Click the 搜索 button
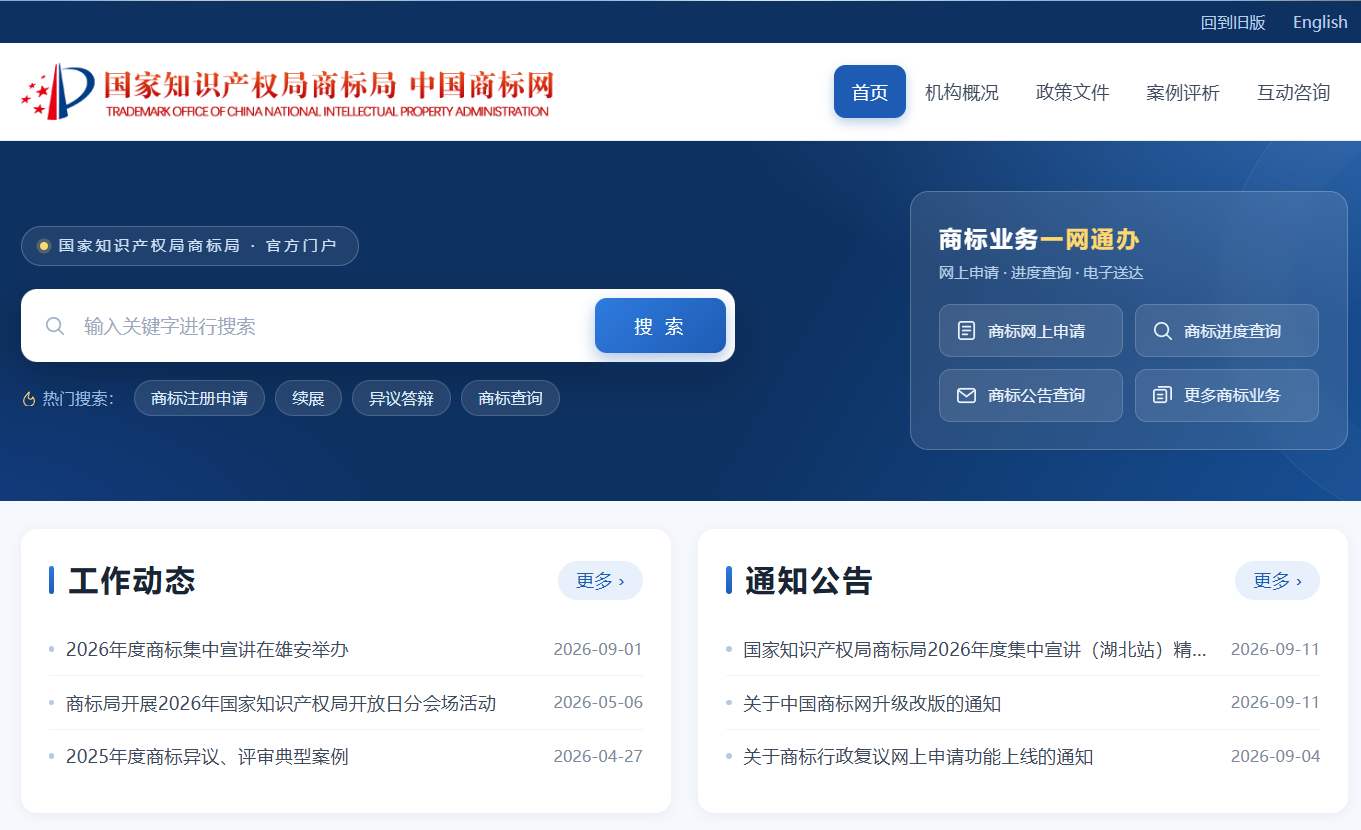1361x830 pixels. [x=660, y=326]
